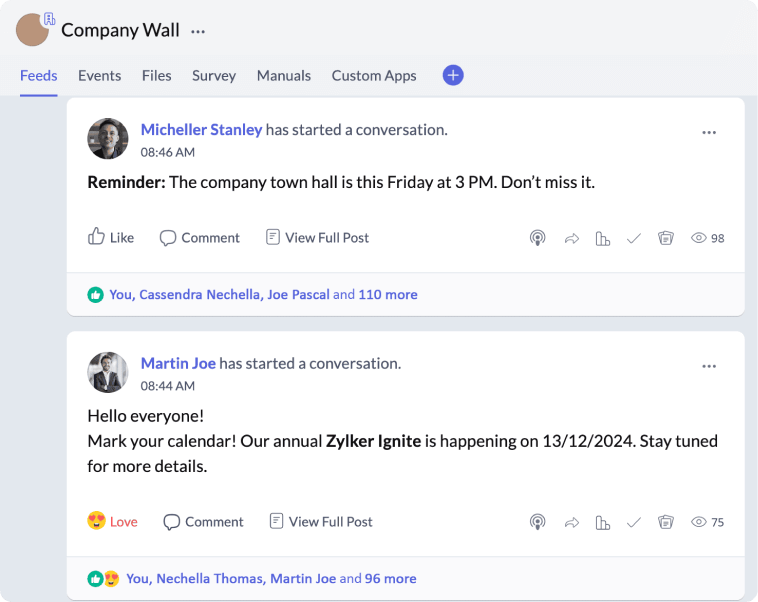Toggle the Love reaction on Martin Joe's post
This screenshot has width=758, height=602.
(112, 522)
